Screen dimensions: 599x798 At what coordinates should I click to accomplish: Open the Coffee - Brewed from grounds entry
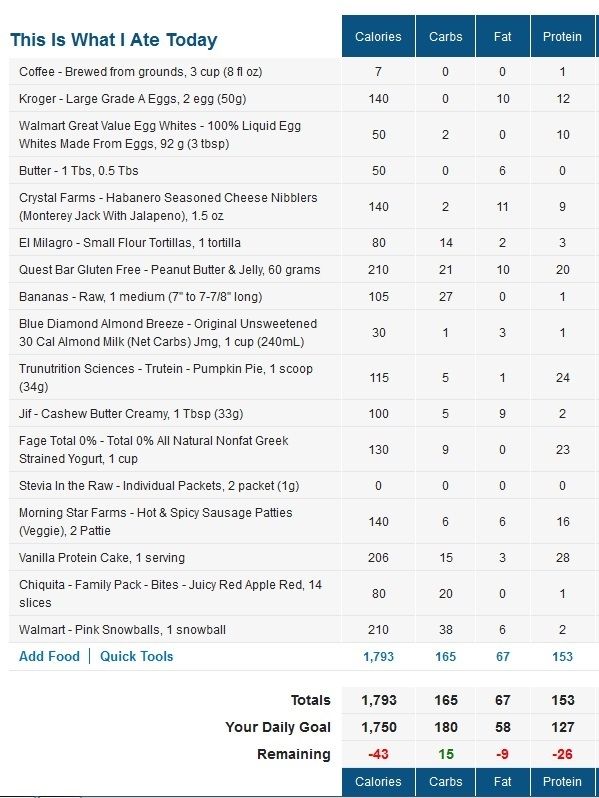(x=140, y=72)
